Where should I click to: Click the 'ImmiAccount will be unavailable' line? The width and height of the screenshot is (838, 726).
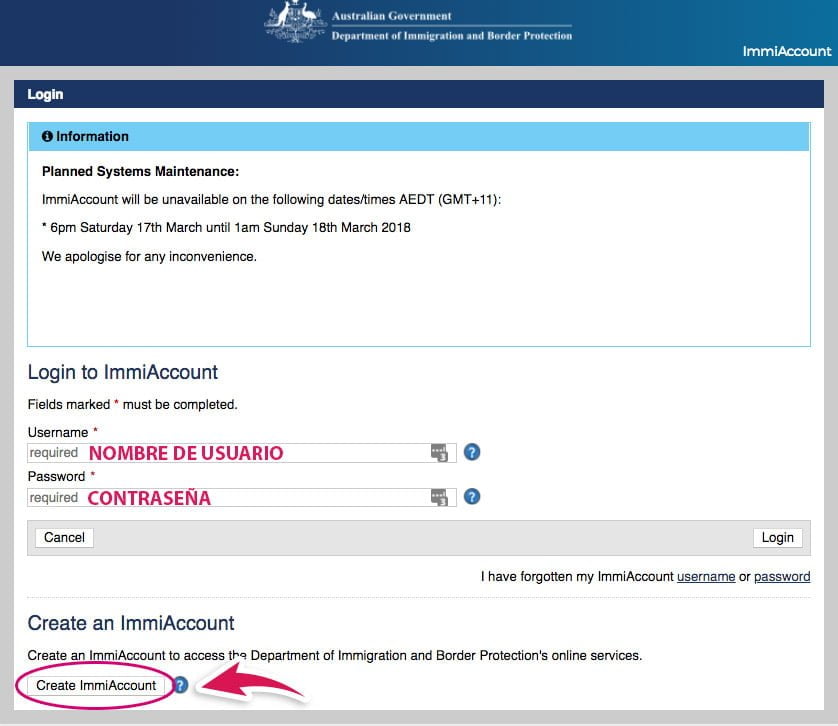[x=271, y=200]
